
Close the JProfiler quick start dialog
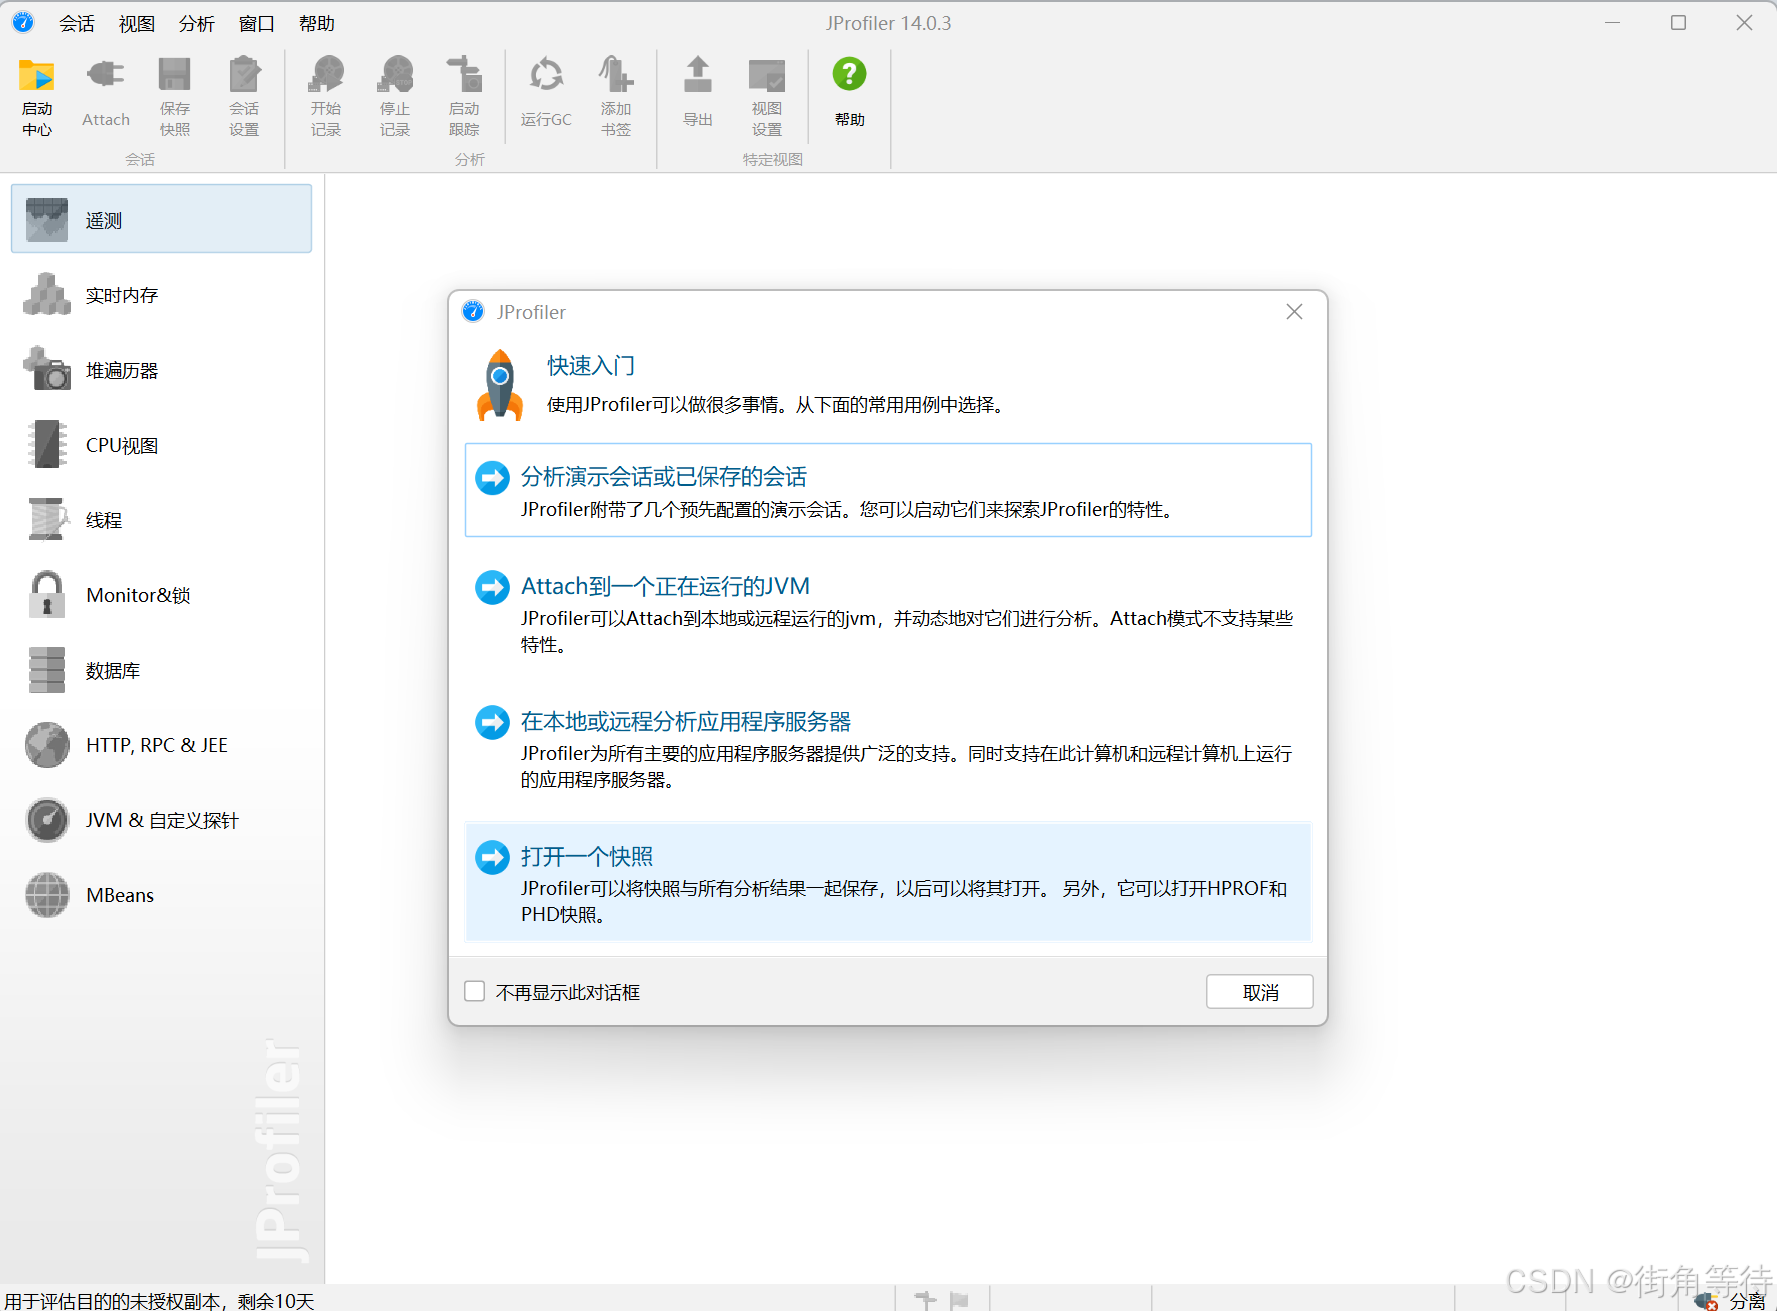[x=1294, y=312]
